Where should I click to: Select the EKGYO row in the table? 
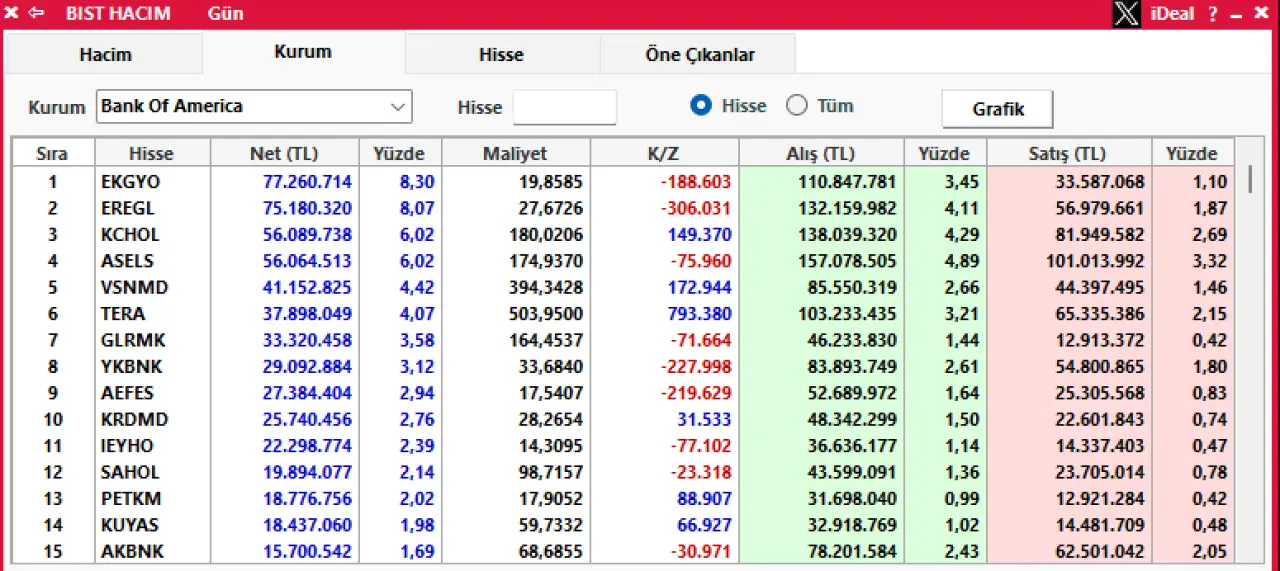(130, 182)
